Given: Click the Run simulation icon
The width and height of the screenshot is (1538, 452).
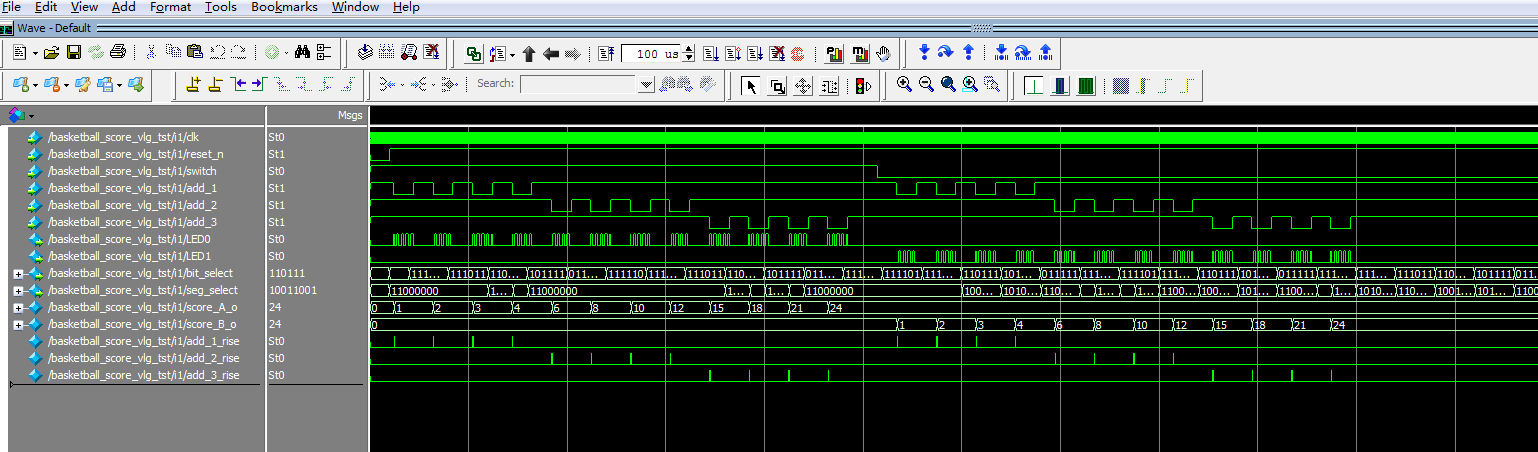Looking at the screenshot, I should 710,53.
